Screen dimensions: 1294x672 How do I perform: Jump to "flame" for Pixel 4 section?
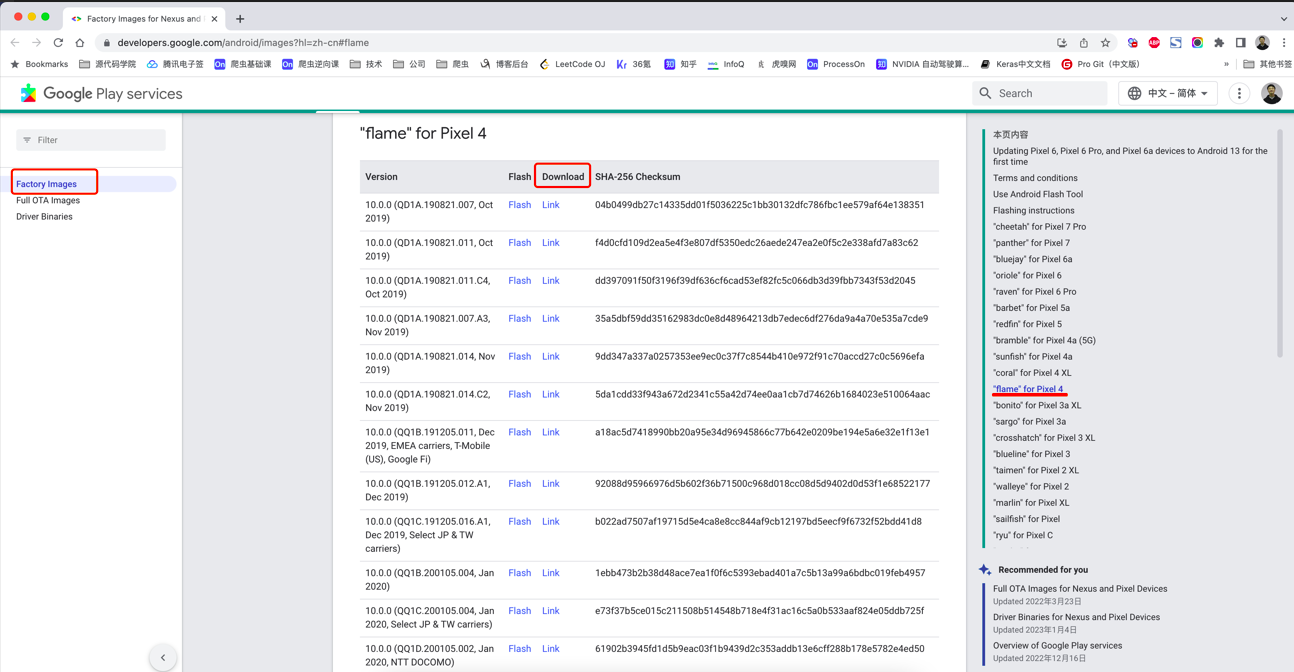tap(1028, 389)
